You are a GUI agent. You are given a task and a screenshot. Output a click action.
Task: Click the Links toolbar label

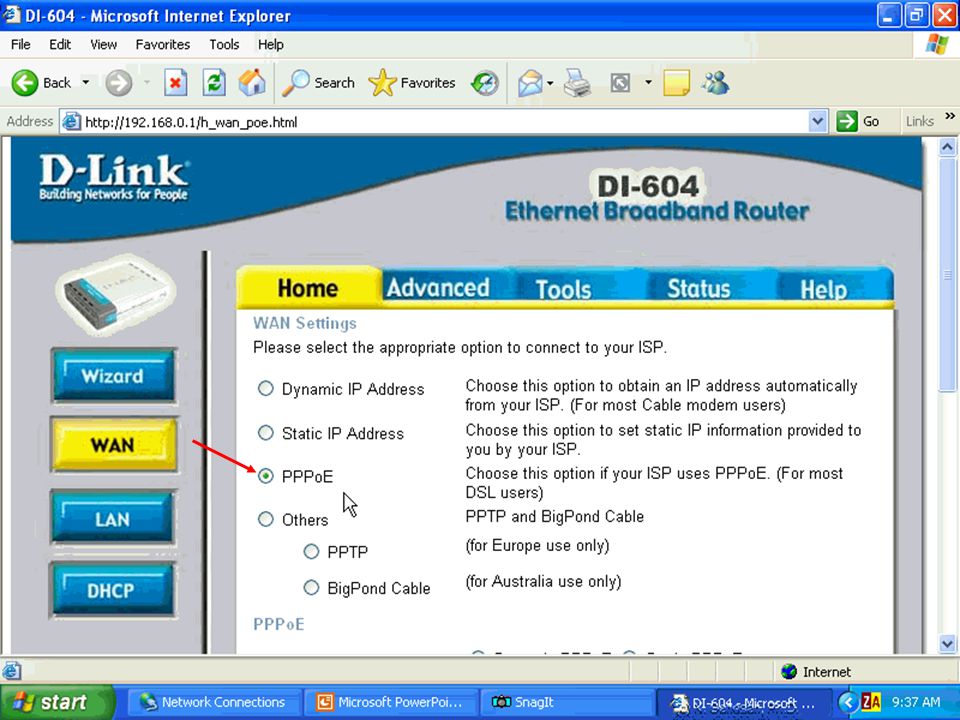tap(920, 121)
